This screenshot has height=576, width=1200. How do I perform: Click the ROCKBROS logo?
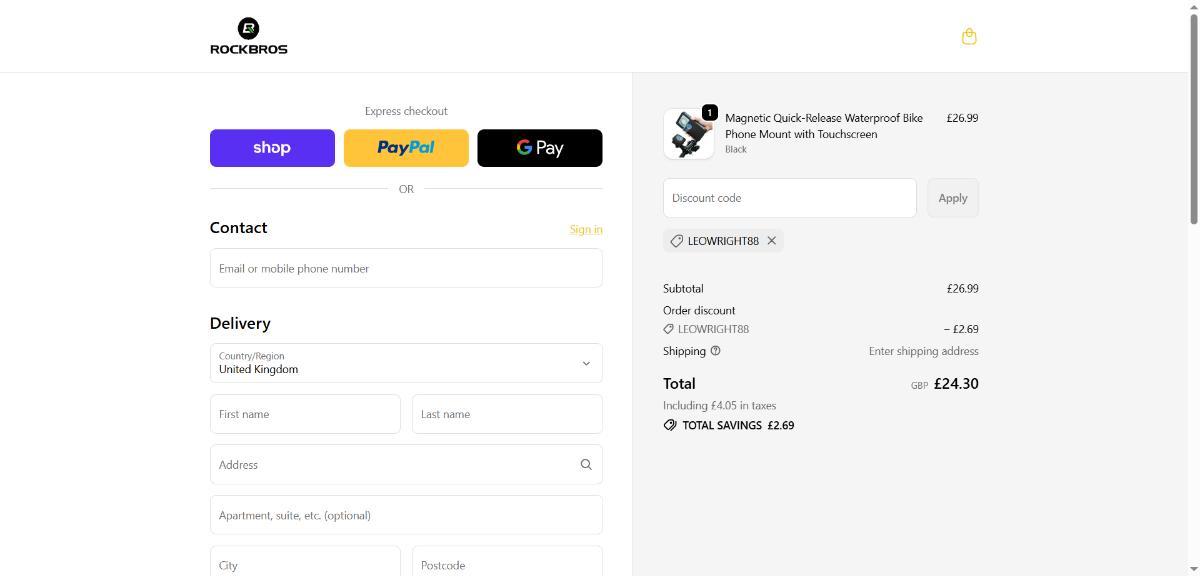coord(248,36)
